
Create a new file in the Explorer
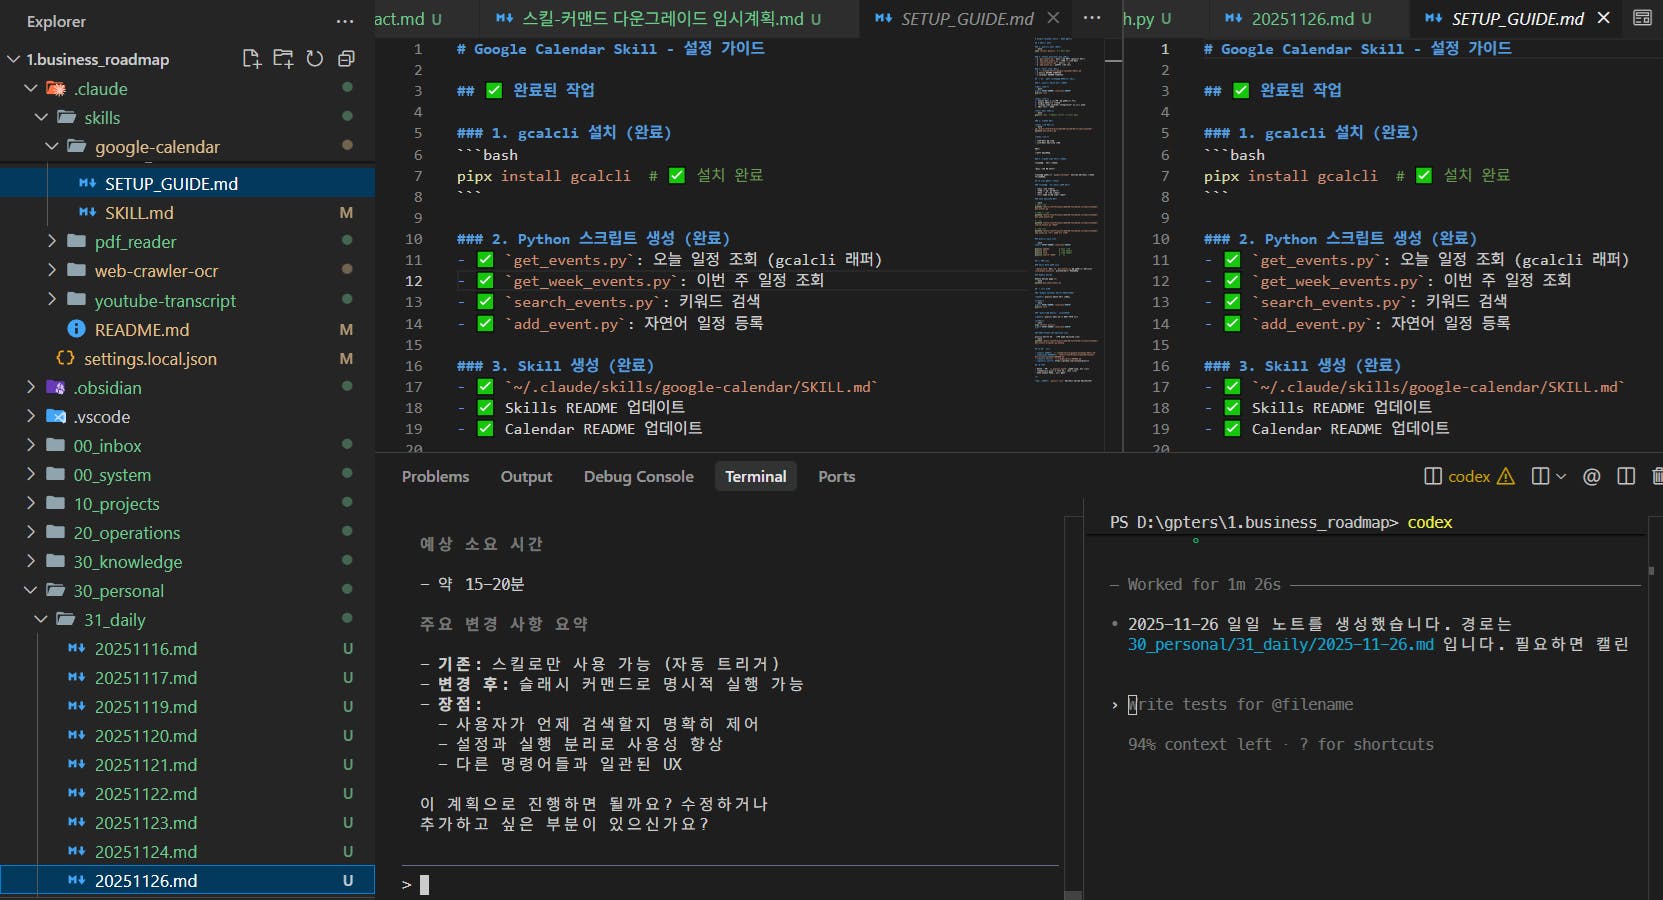click(252, 58)
